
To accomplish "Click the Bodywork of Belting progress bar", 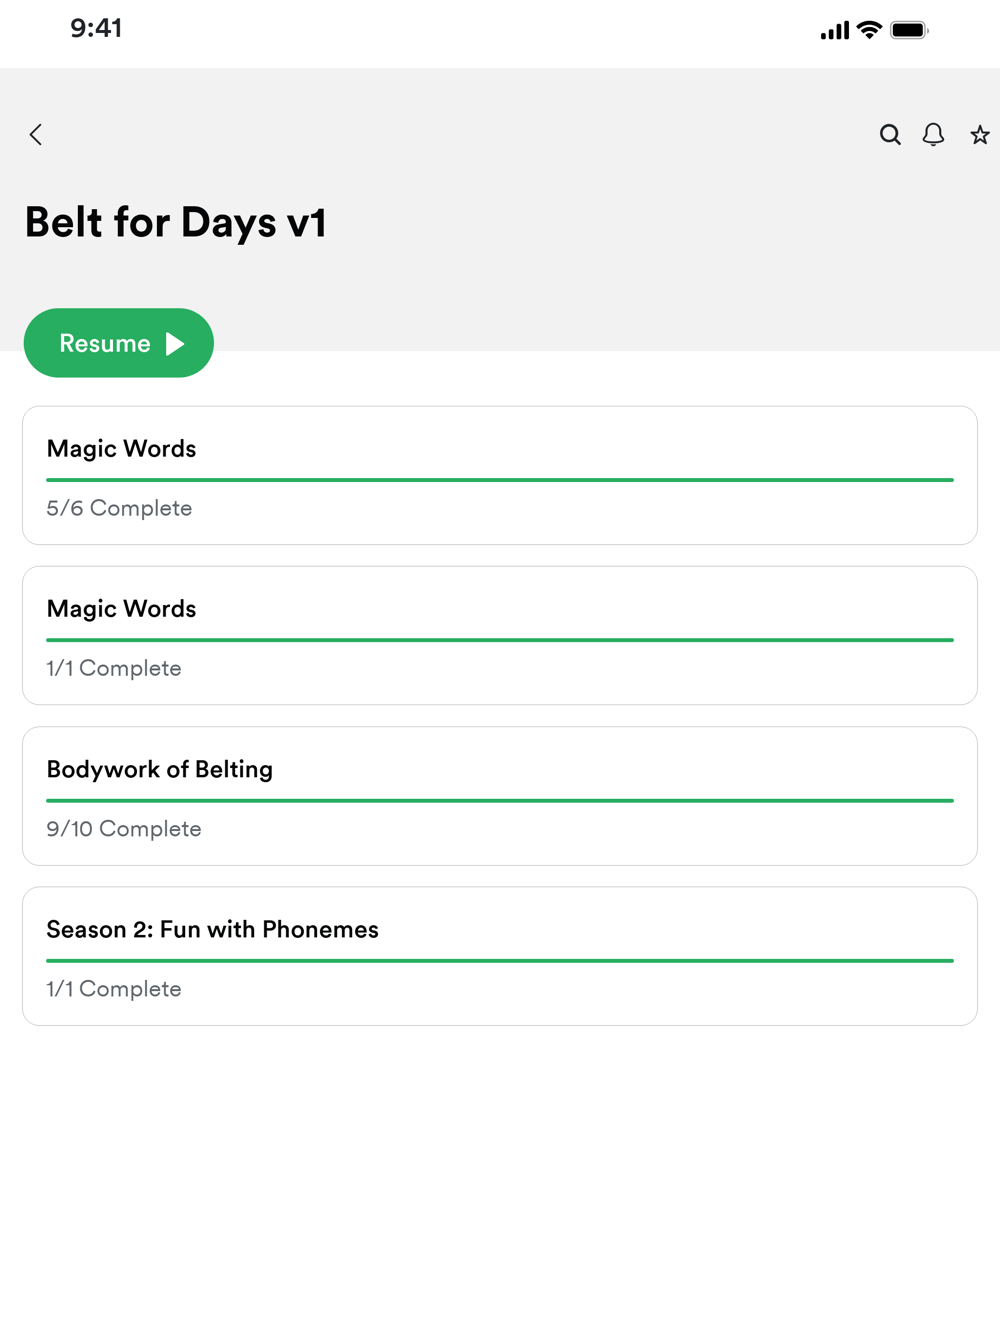I will coord(500,800).
